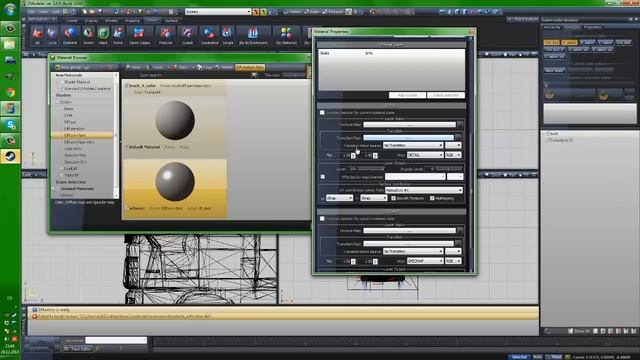640x360 pixels.
Task: Click the bottom command input field
Action: (116, 340)
